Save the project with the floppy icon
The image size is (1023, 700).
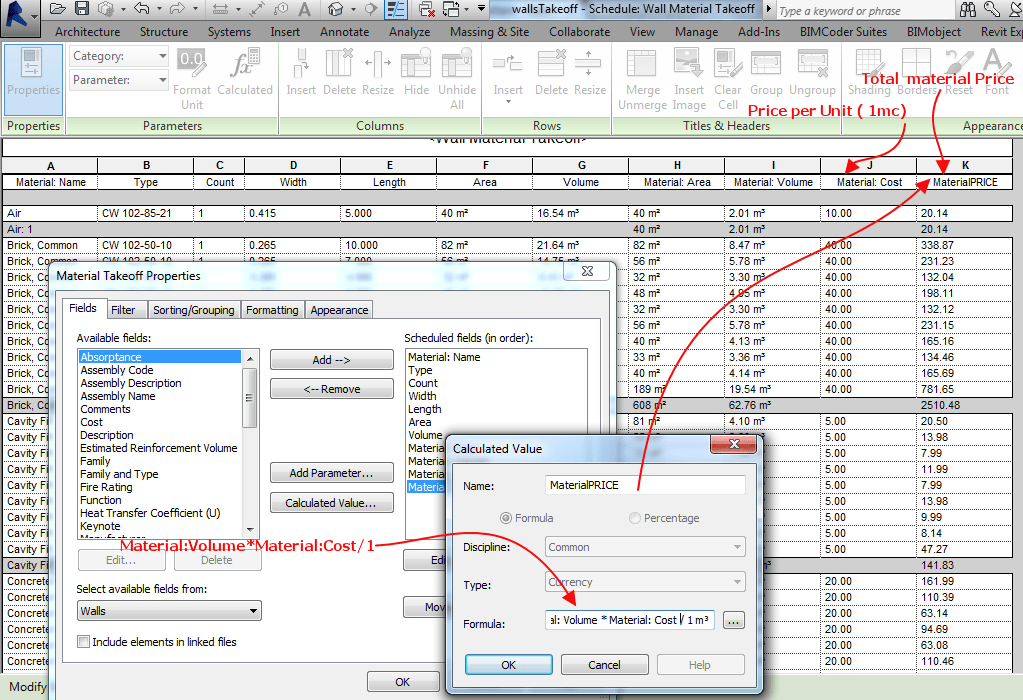[x=82, y=9]
